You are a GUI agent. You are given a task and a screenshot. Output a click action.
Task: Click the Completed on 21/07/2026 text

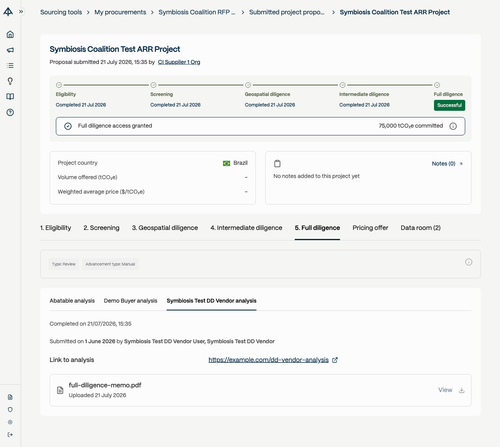pos(90,324)
